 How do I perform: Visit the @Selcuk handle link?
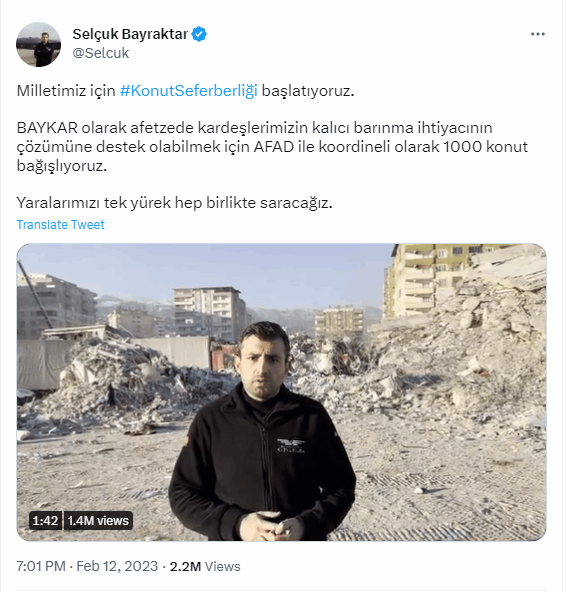(101, 53)
